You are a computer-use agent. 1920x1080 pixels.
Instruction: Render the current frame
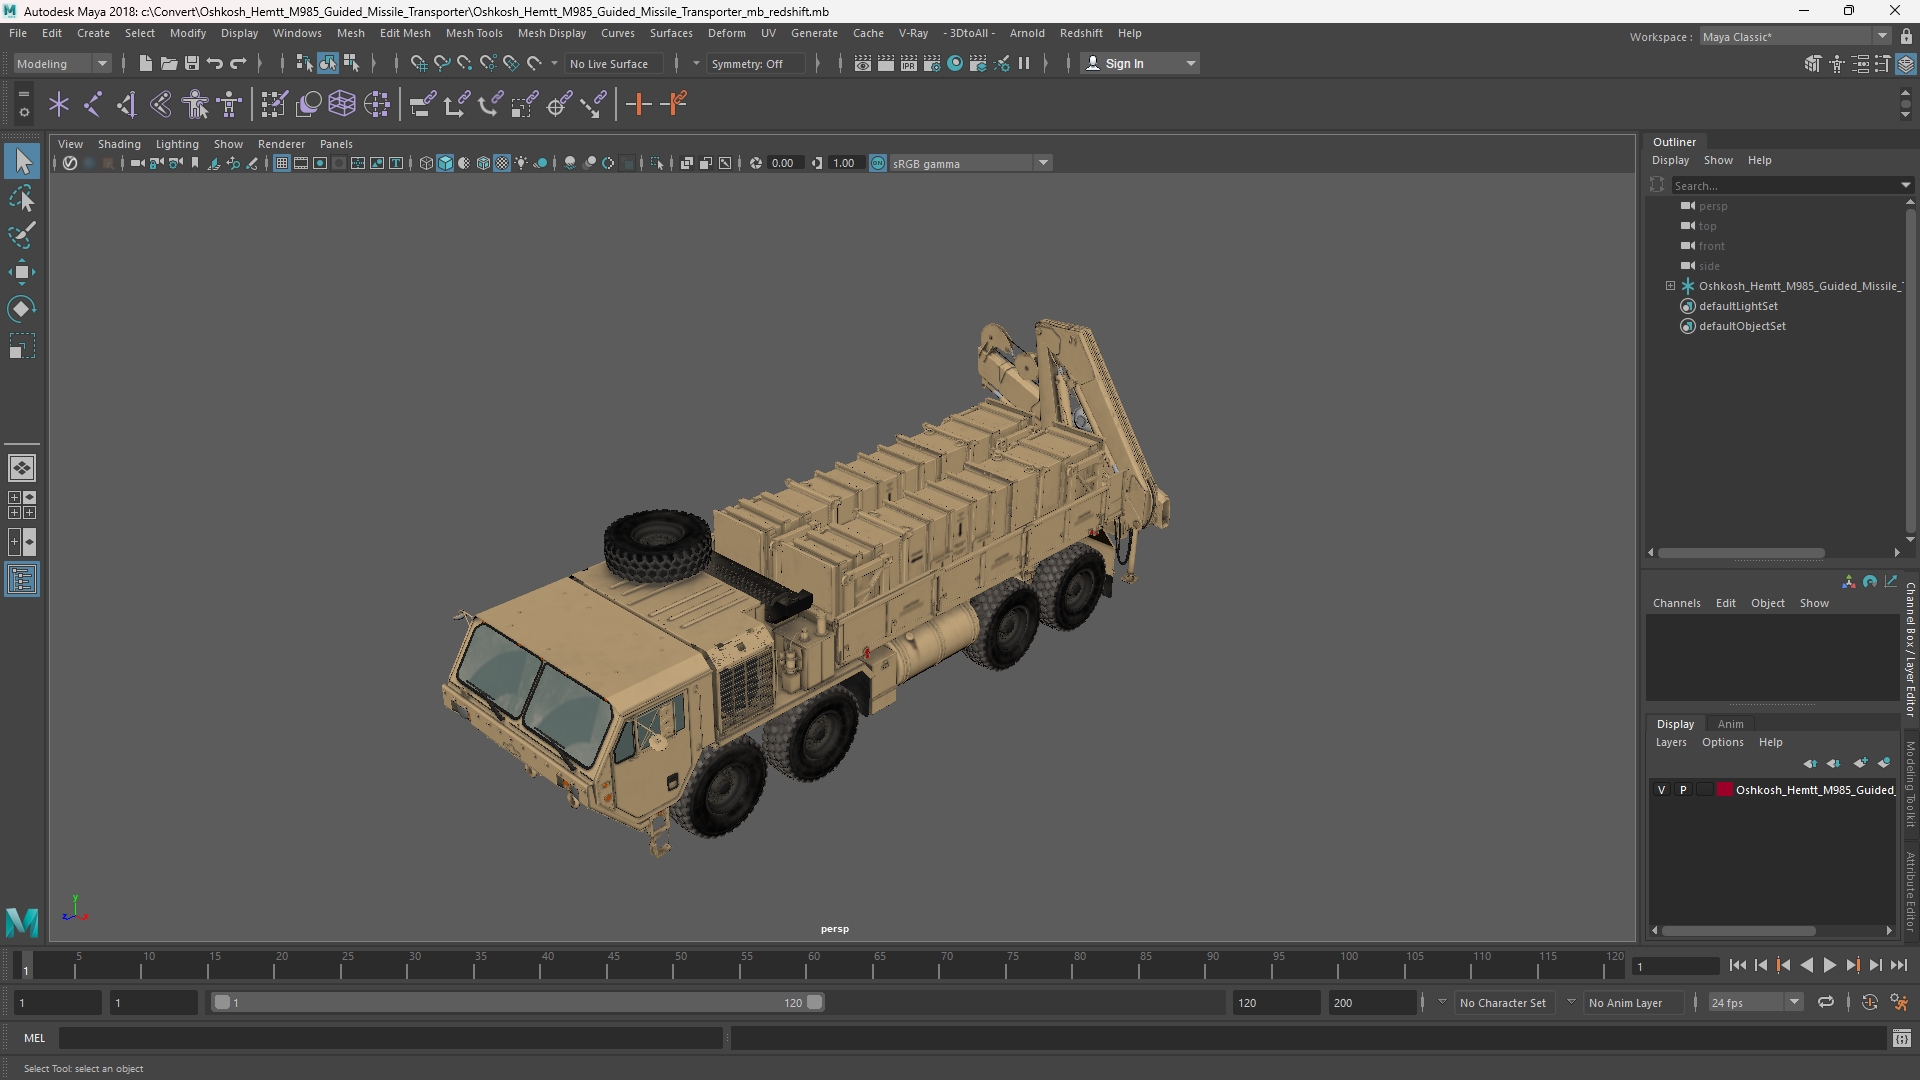[886, 63]
